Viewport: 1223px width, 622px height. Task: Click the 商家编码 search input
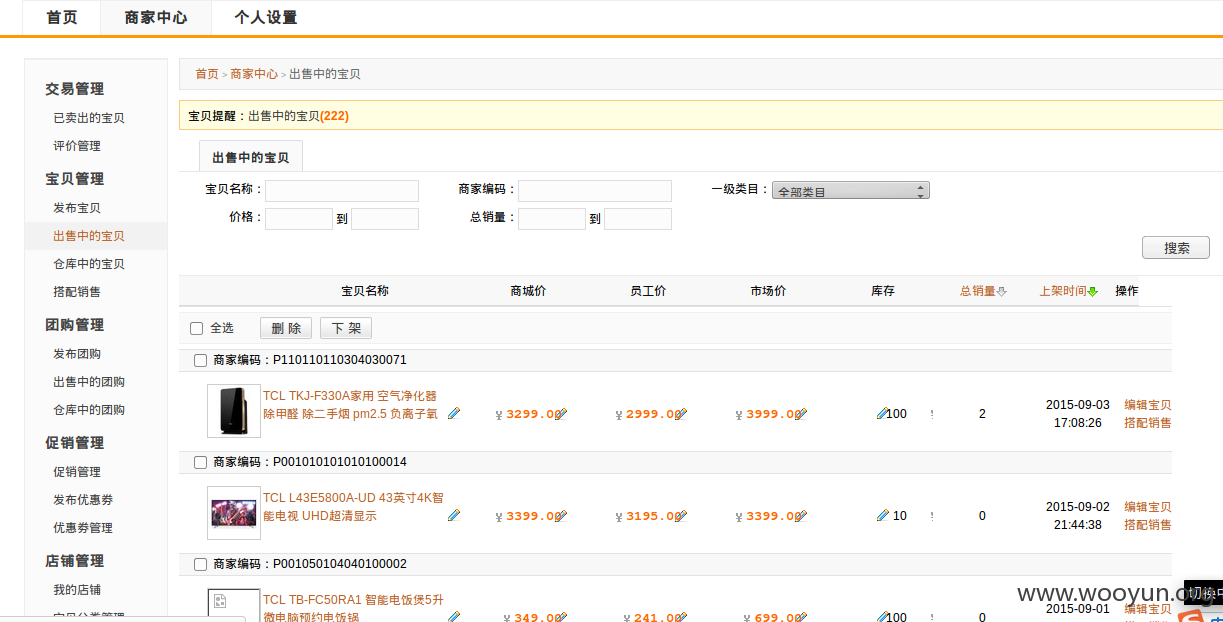pos(595,191)
